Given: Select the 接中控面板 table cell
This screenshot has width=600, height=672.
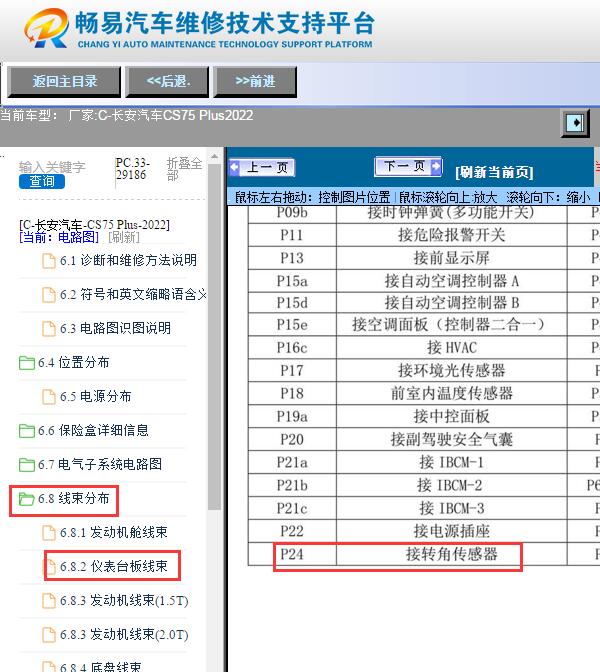Looking at the screenshot, I should tap(452, 416).
